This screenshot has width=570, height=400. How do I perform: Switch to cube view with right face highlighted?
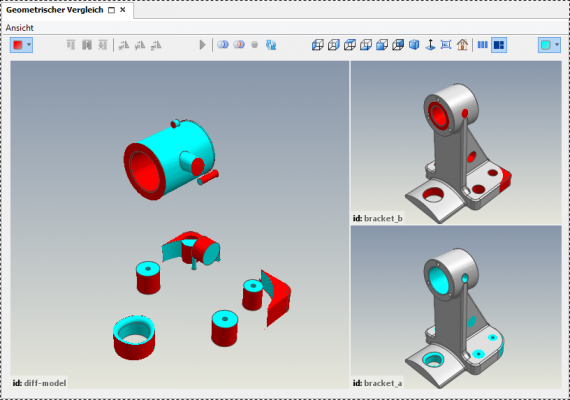334,45
